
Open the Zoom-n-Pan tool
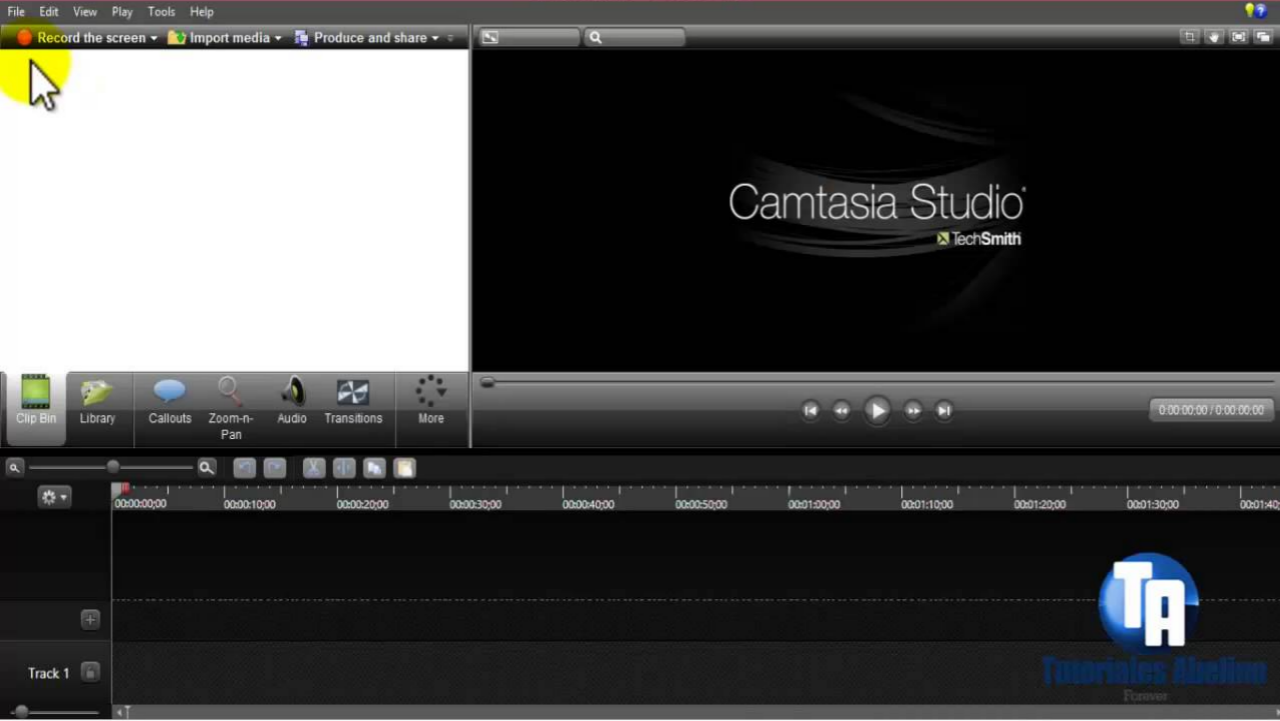(230, 409)
